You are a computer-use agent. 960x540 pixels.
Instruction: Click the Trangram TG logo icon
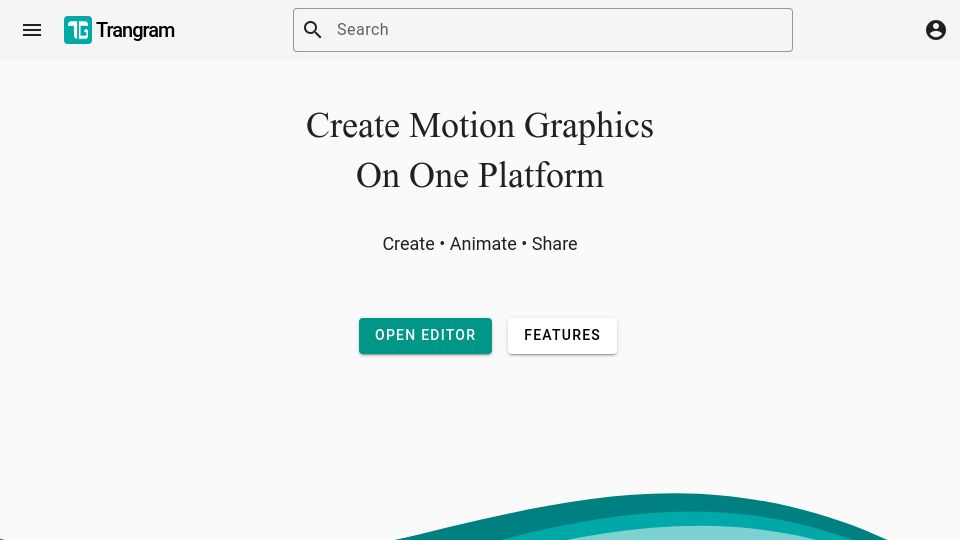pyautogui.click(x=78, y=30)
